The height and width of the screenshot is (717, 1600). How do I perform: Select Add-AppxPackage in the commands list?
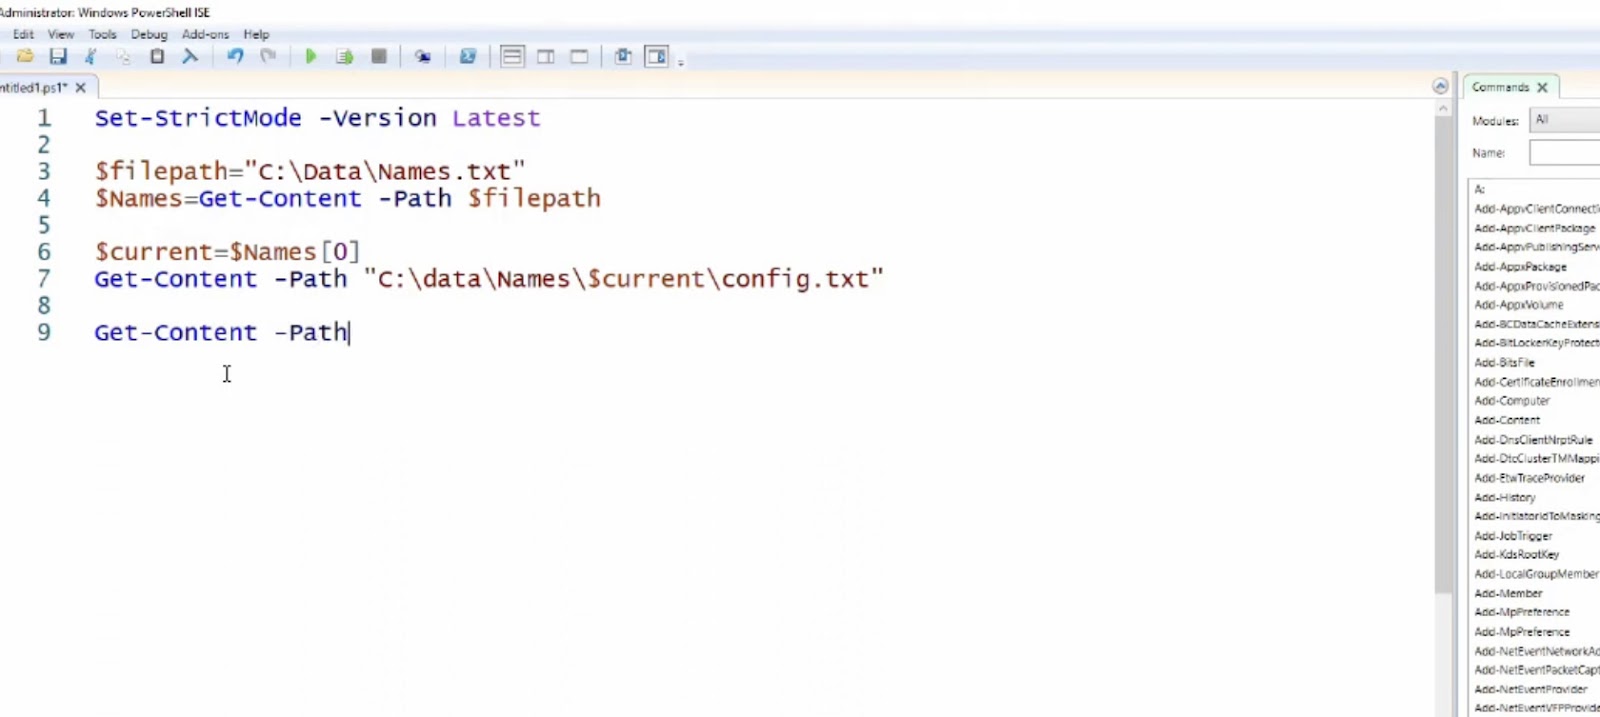click(x=1520, y=267)
